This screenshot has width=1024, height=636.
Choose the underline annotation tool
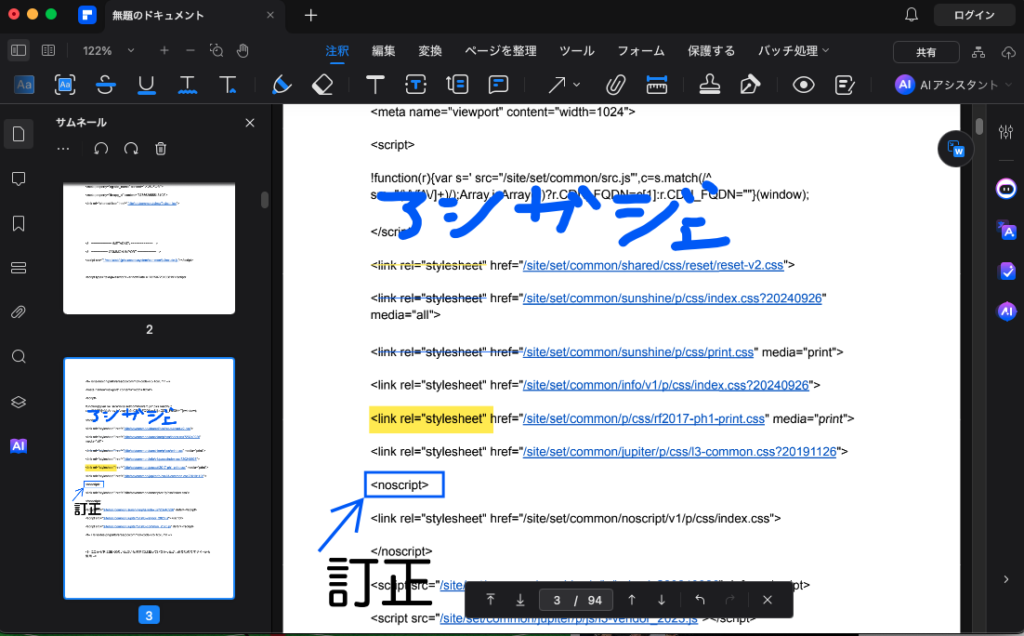tap(146, 85)
